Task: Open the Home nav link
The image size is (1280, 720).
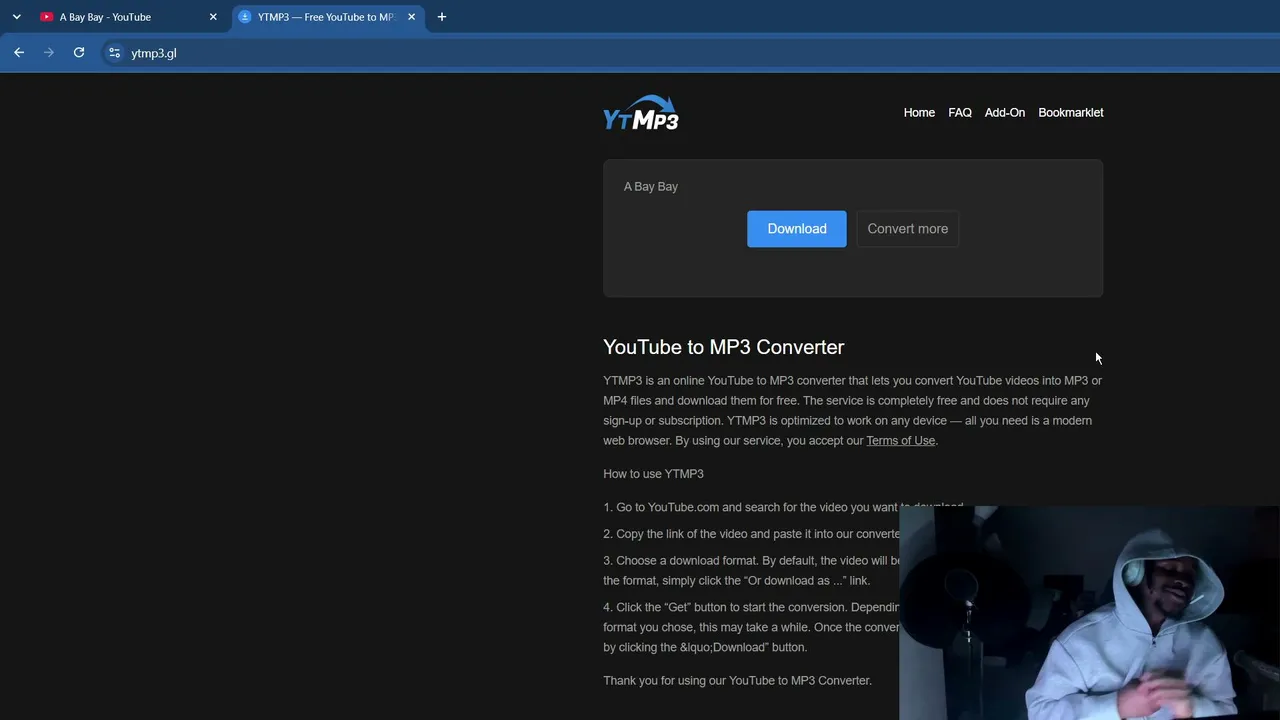Action: click(919, 113)
